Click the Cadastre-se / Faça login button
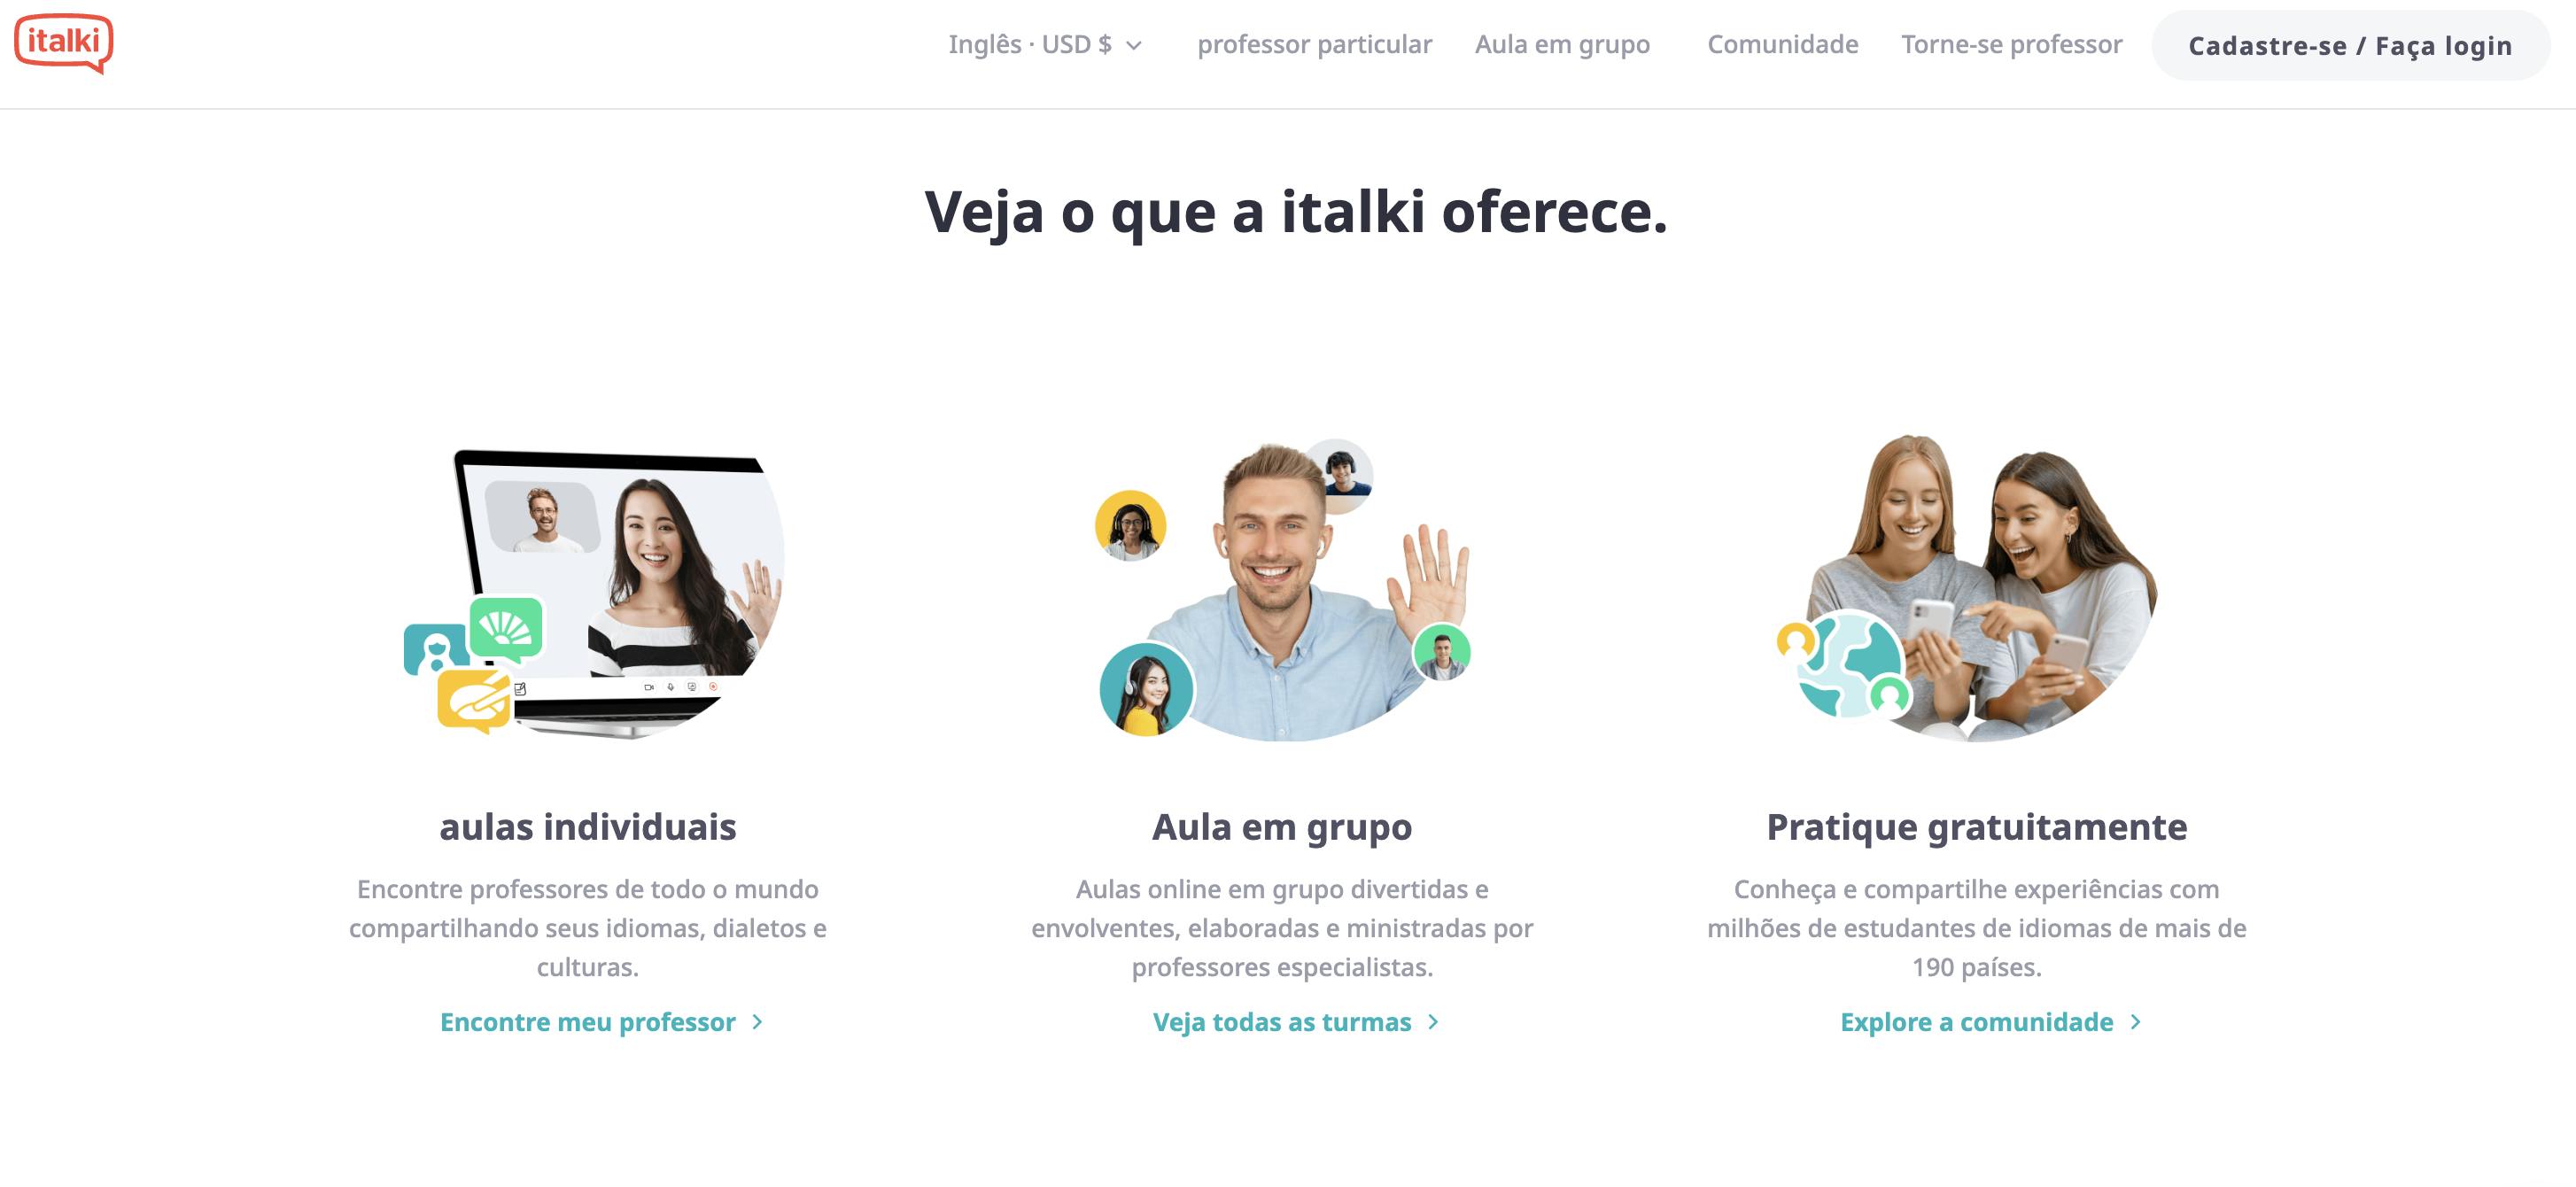 point(2349,46)
